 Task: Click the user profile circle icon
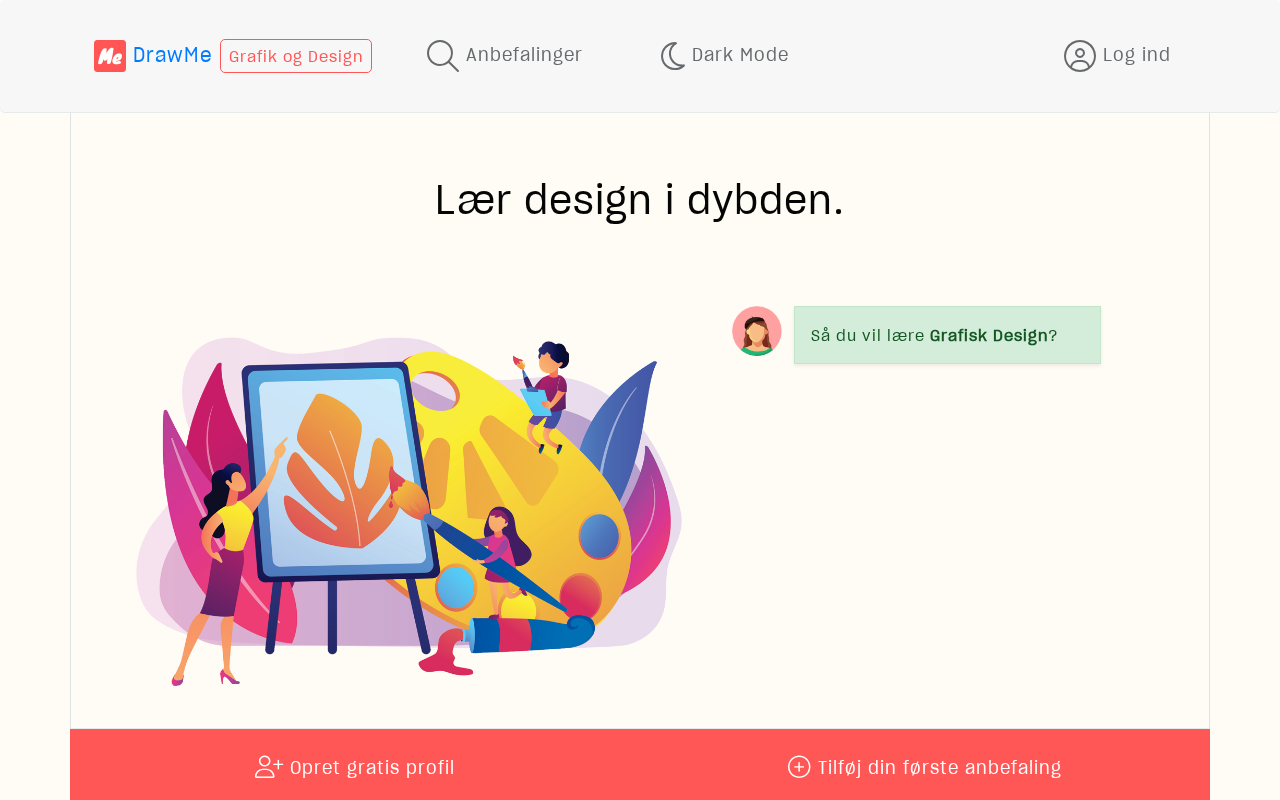click(1080, 56)
